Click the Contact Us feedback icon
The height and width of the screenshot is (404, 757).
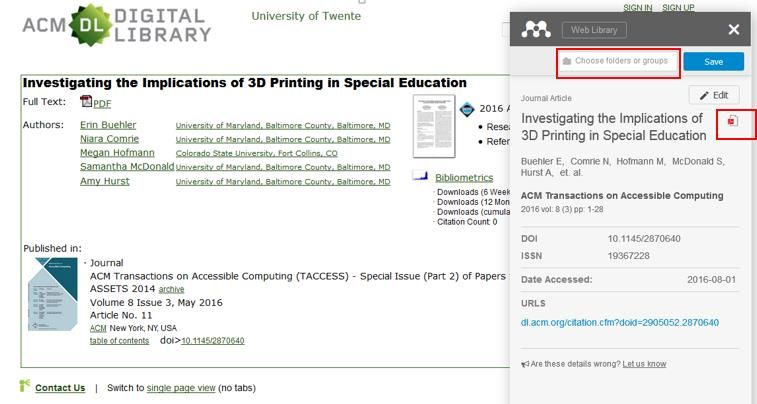[x=25, y=386]
